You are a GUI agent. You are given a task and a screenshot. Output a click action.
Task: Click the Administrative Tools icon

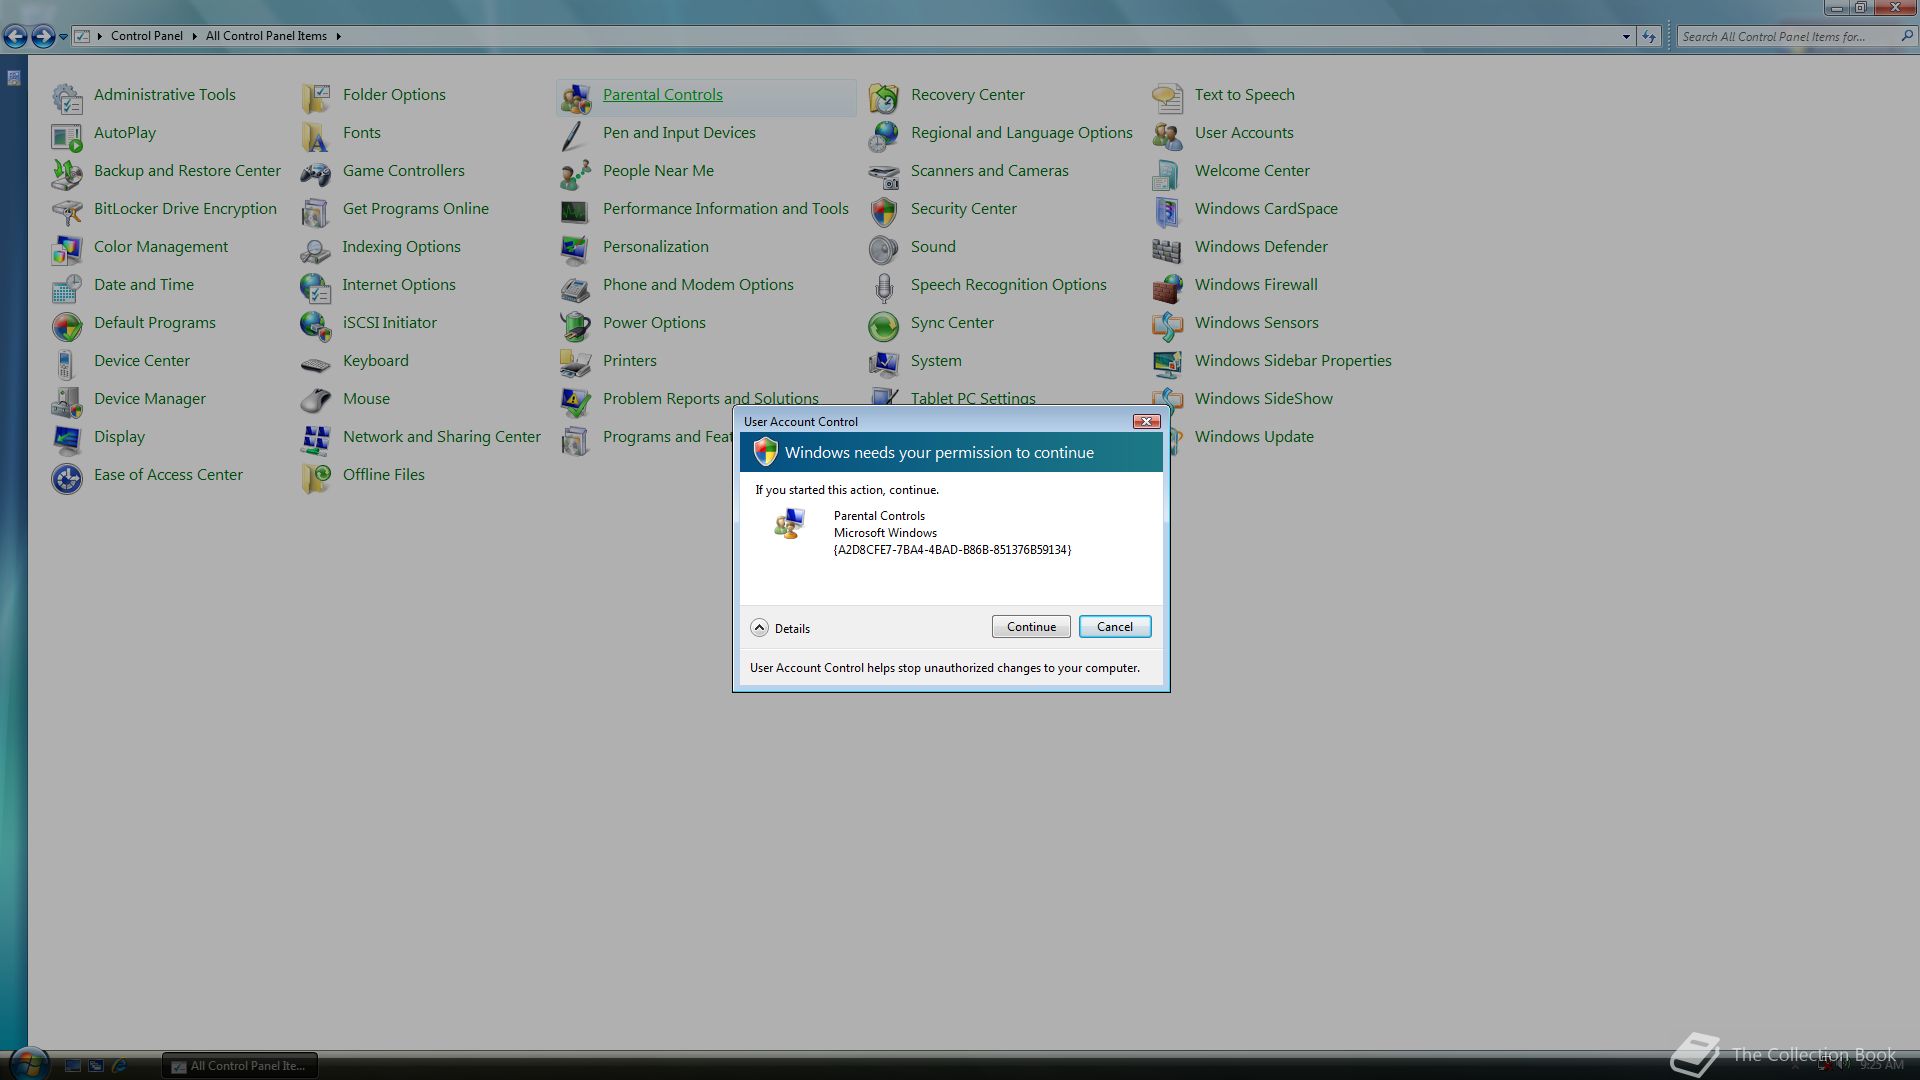click(x=67, y=98)
